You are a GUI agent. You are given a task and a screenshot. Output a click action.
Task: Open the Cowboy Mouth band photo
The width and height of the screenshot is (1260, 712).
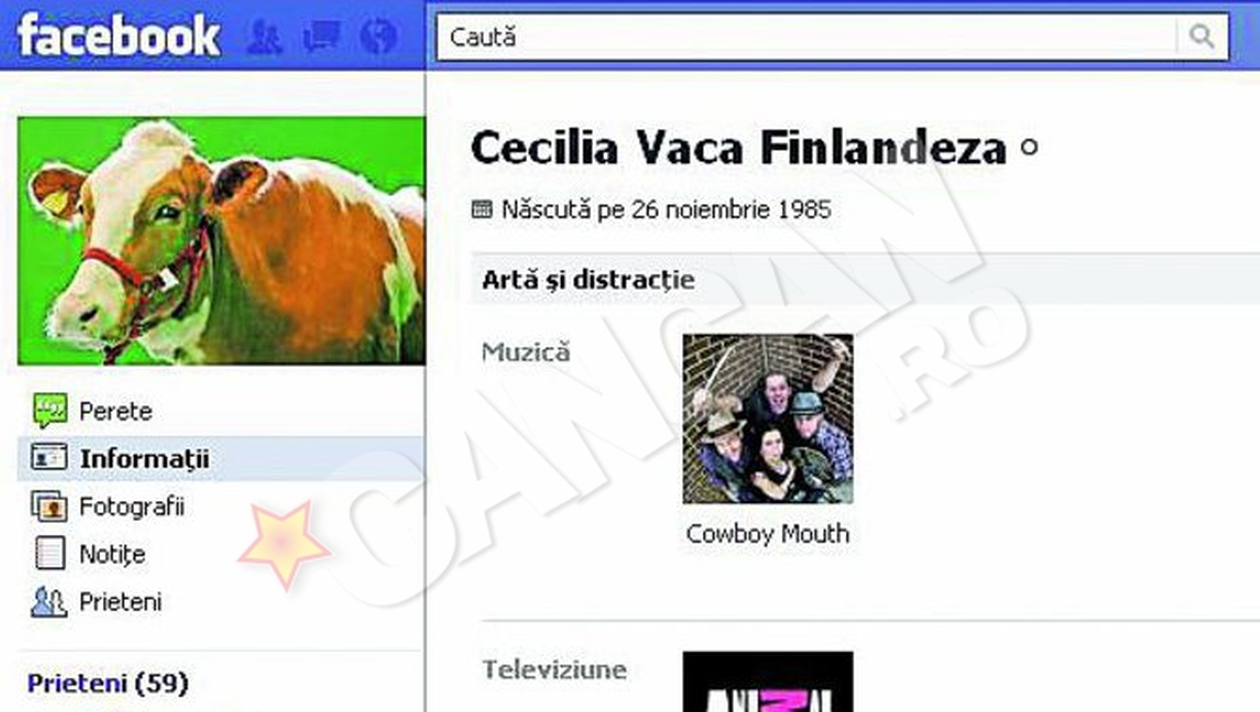coord(768,418)
